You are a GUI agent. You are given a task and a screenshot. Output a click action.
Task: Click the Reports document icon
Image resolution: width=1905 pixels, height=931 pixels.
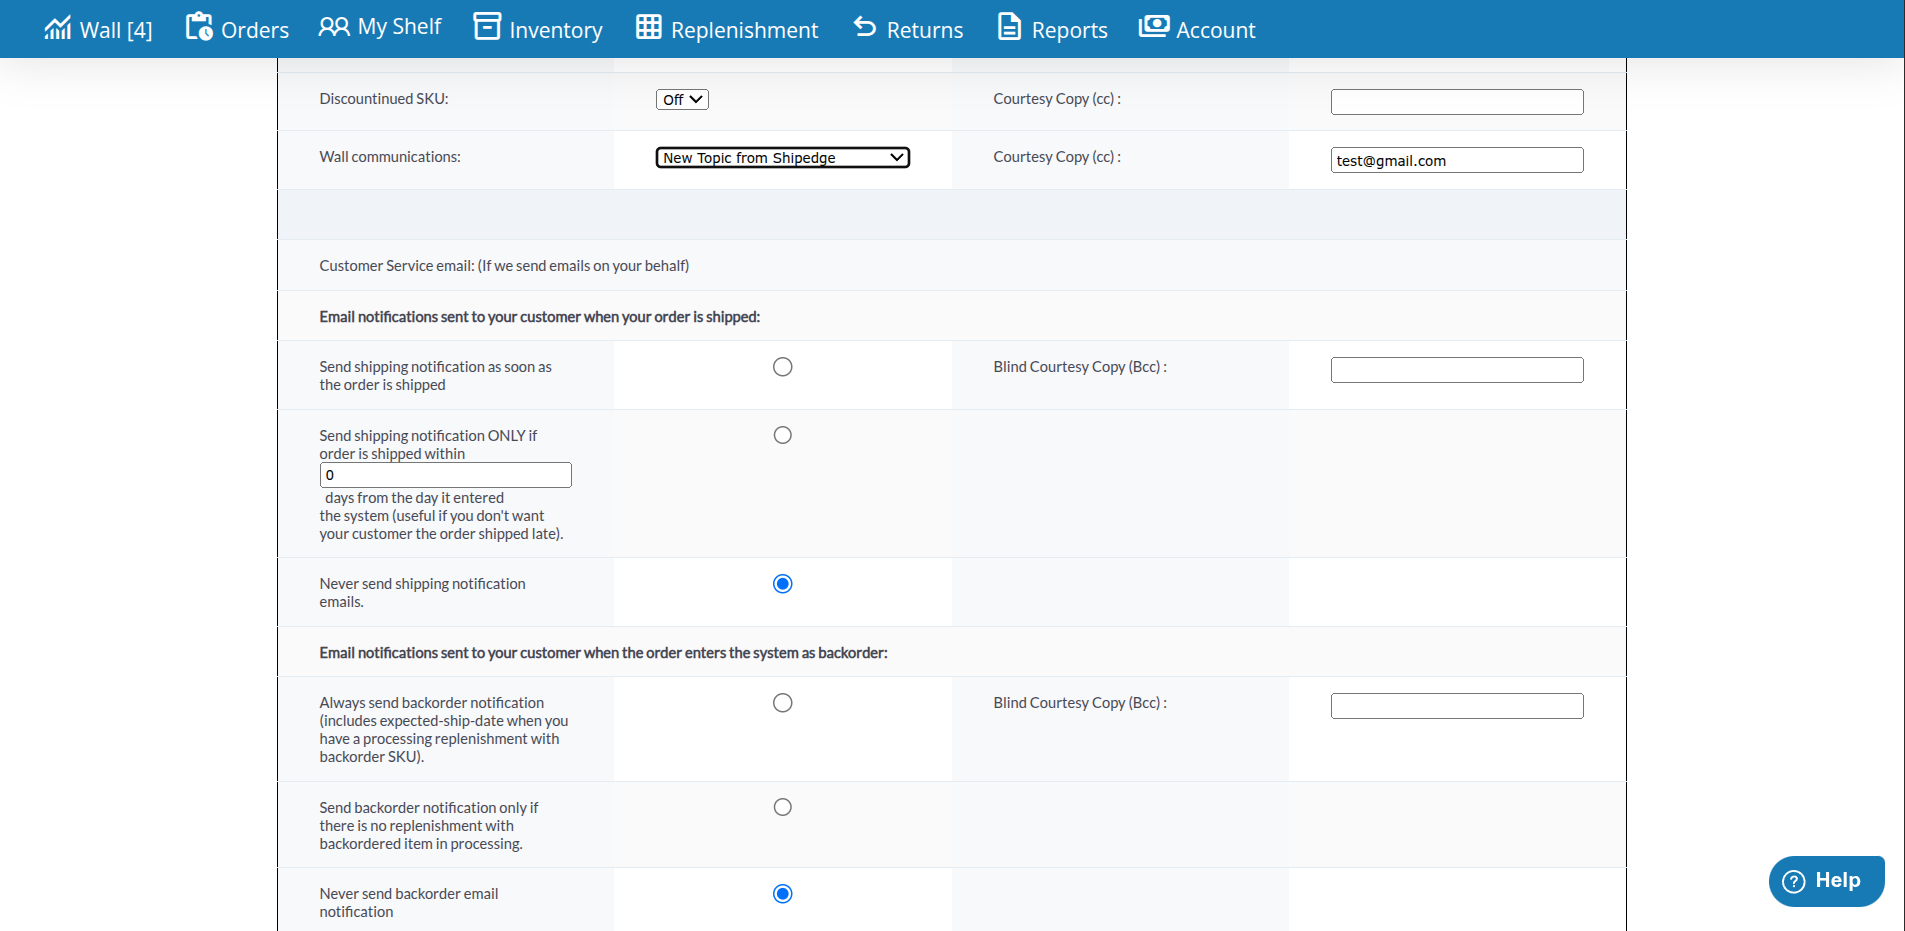click(1010, 27)
